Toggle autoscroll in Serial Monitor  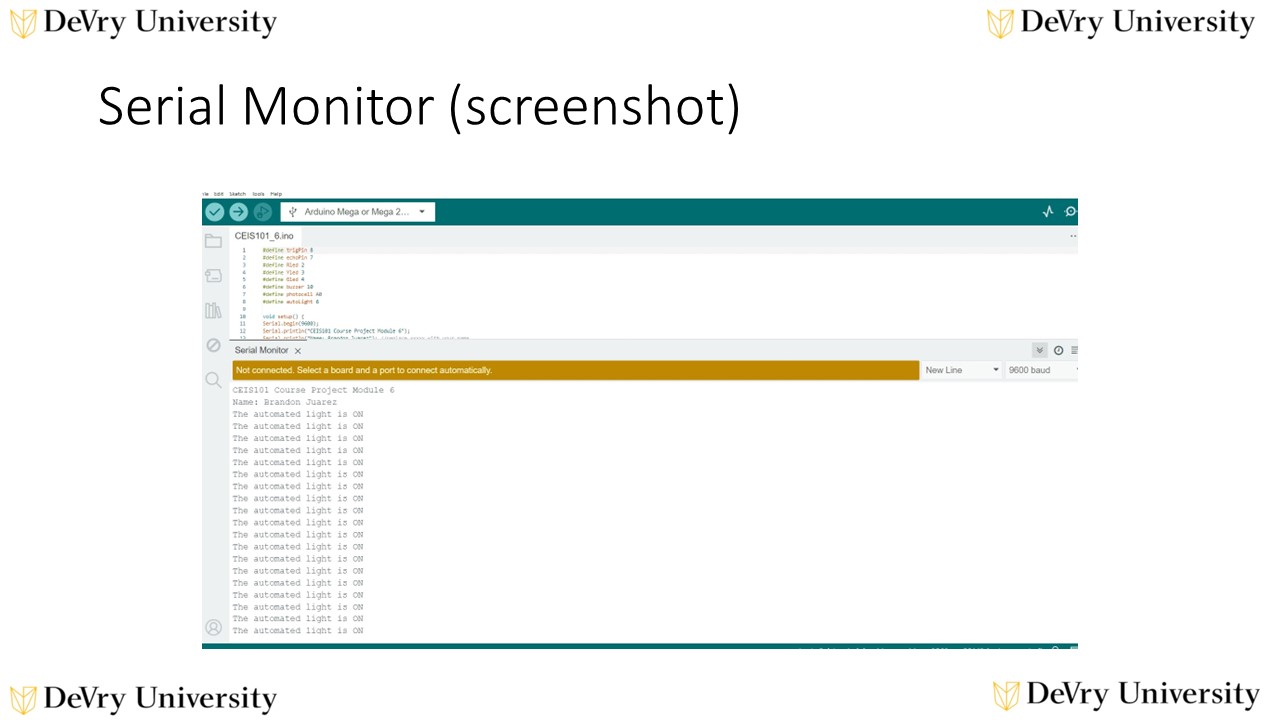pos(1040,350)
